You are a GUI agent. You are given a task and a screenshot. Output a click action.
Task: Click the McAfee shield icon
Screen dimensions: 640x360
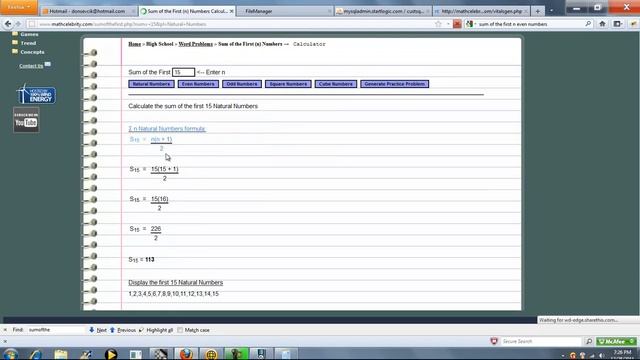(x=494, y=341)
